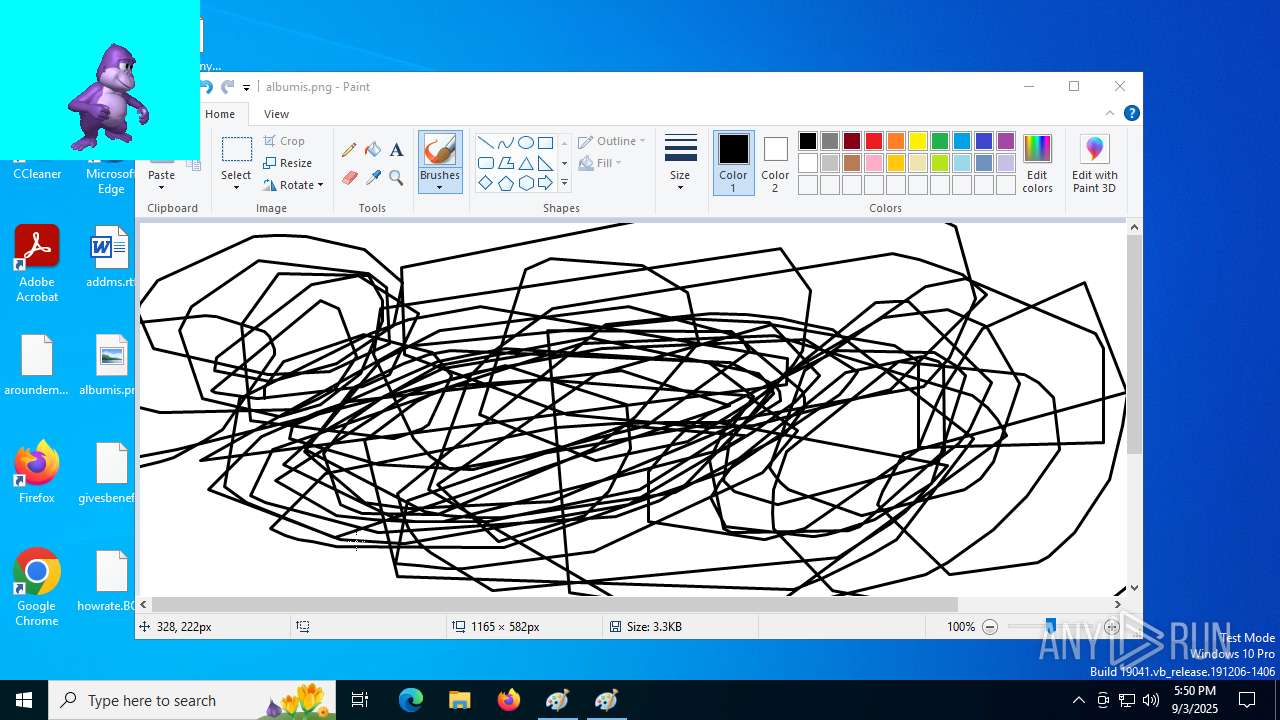Screen dimensions: 1280x720
Task: Click the Resize button
Action: pos(288,163)
